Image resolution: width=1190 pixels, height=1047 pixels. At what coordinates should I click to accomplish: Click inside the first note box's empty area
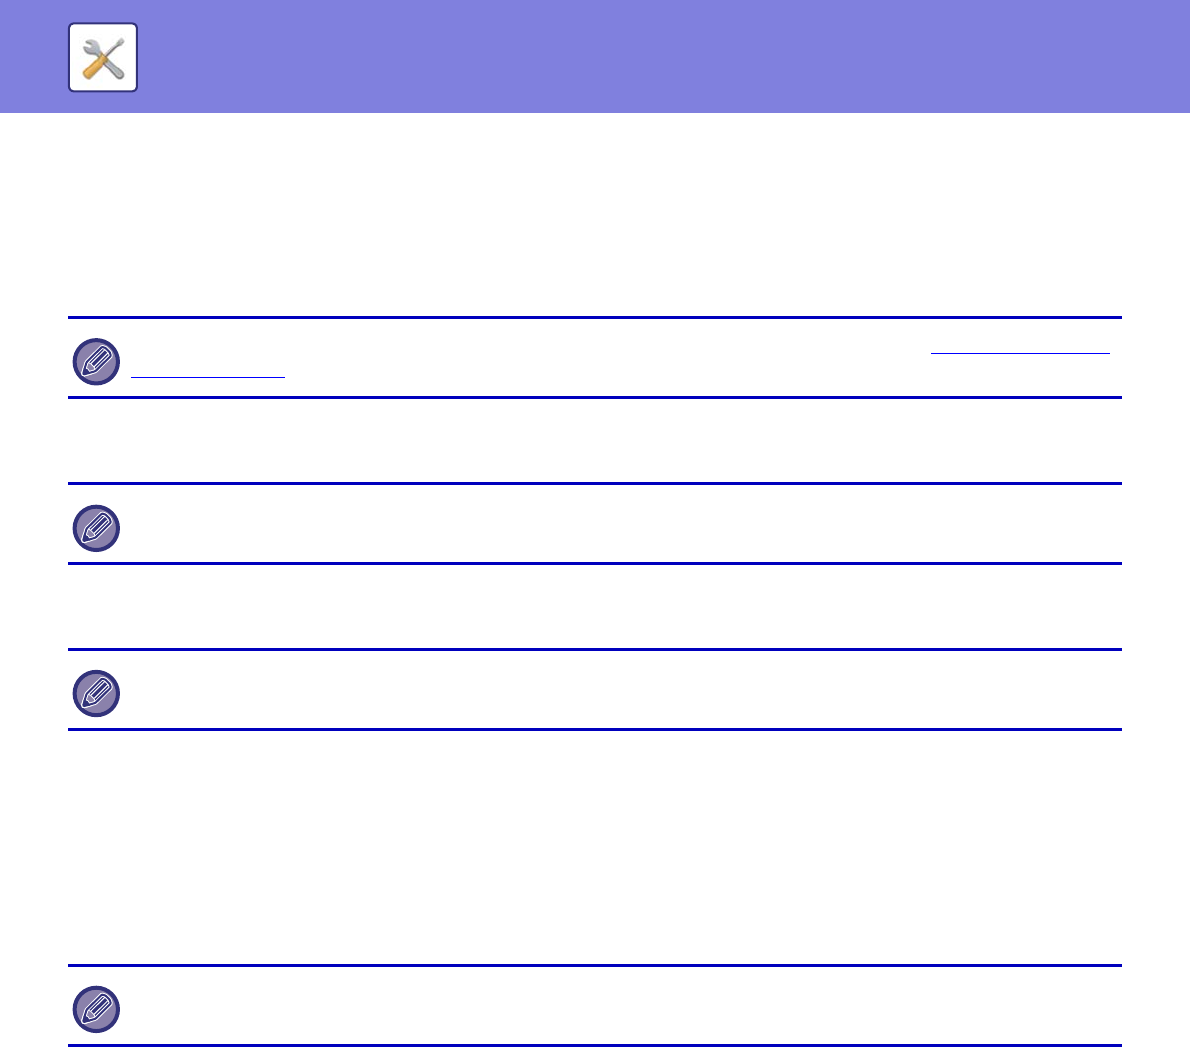pos(600,360)
